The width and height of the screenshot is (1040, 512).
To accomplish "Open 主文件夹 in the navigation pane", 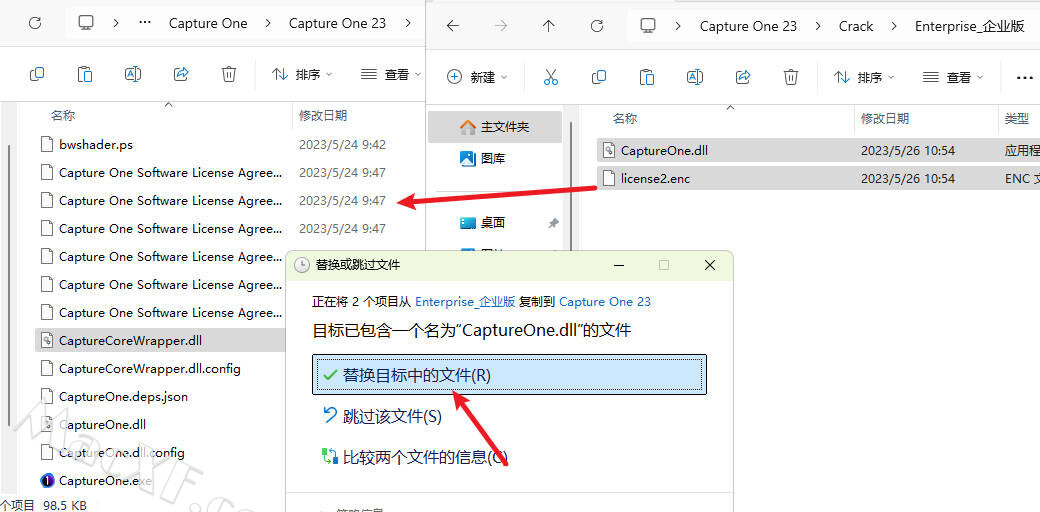I will coord(495,127).
